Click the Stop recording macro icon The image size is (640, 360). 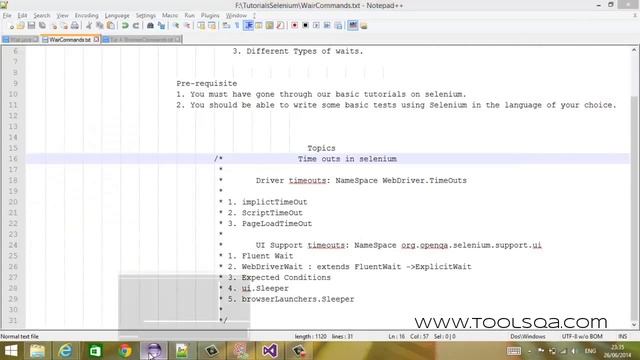pyautogui.click(x=305, y=26)
